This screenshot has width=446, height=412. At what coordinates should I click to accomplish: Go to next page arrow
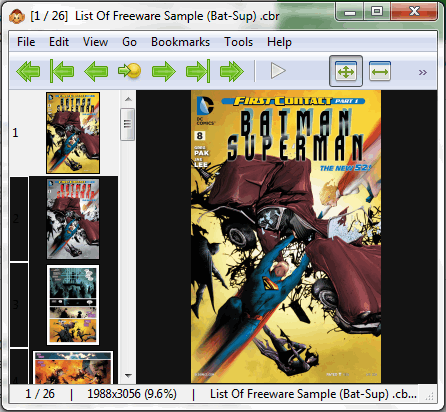164,71
